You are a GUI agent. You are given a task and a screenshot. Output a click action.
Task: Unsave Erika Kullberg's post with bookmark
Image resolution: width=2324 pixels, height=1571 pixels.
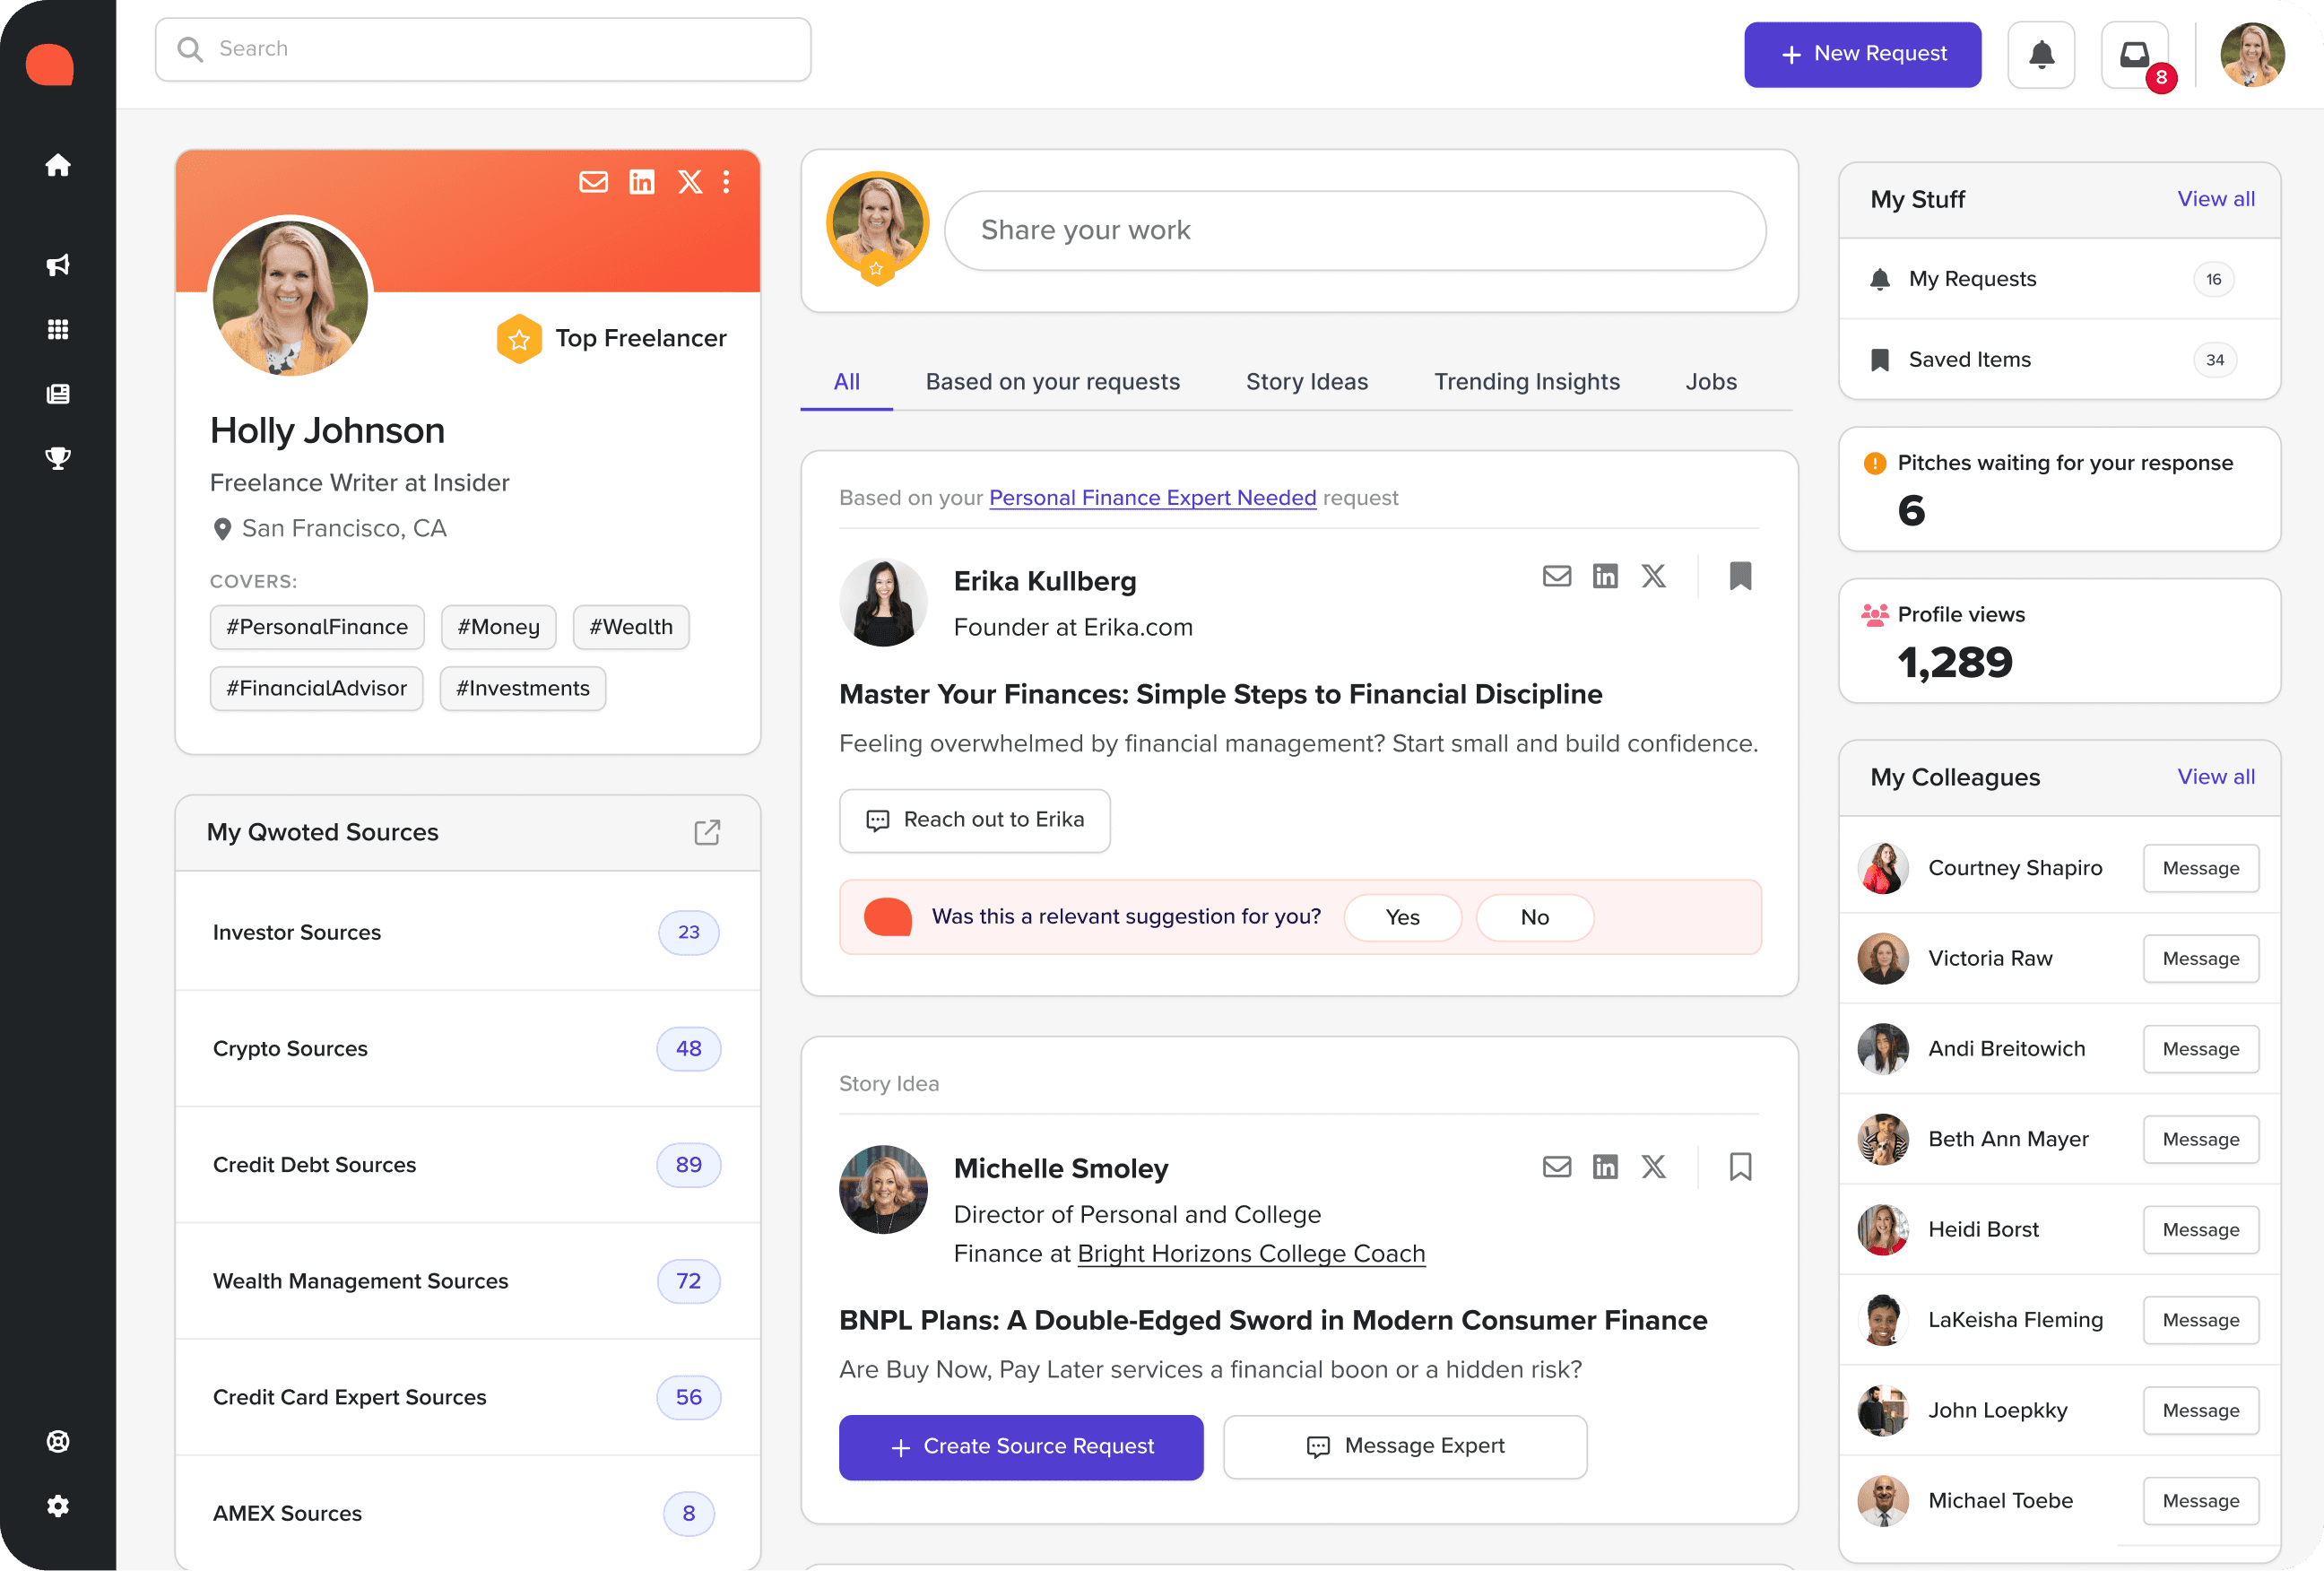coord(1740,576)
